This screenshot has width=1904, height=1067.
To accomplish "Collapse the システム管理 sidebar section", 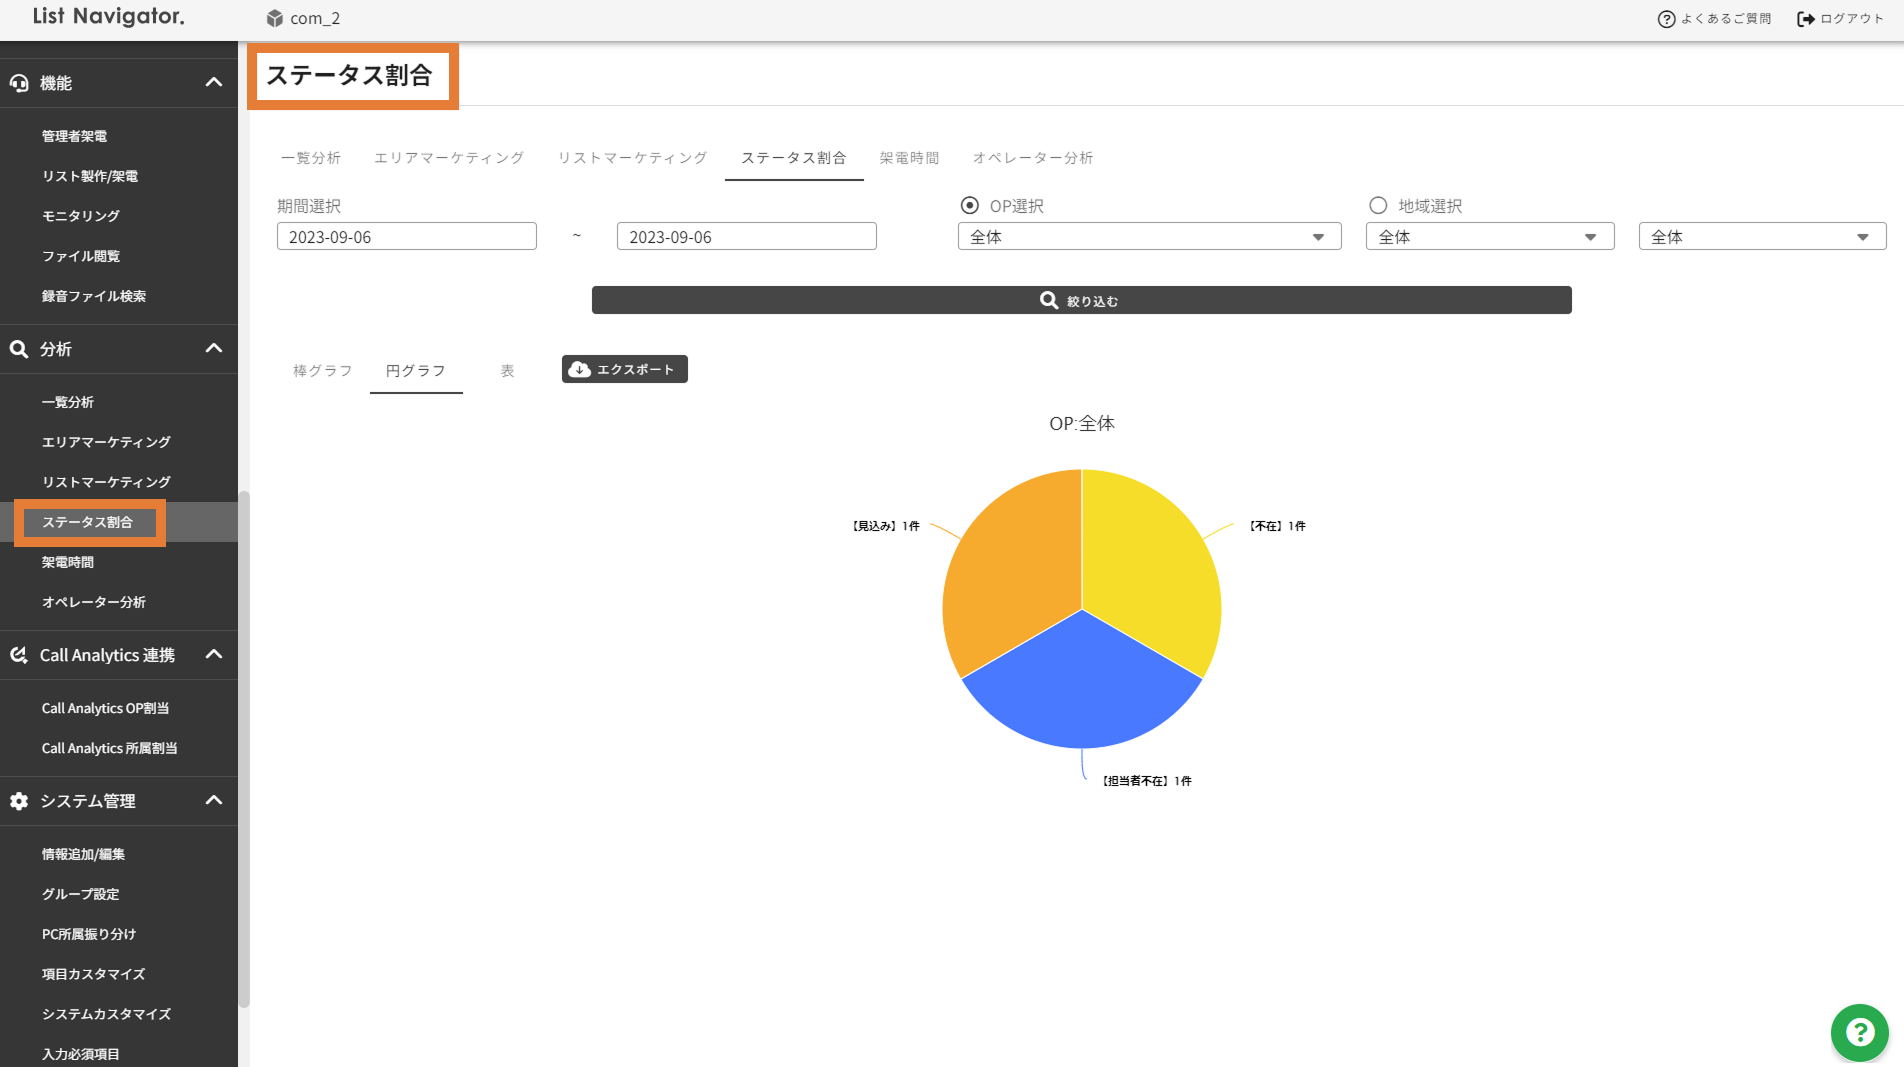I will click(x=213, y=800).
